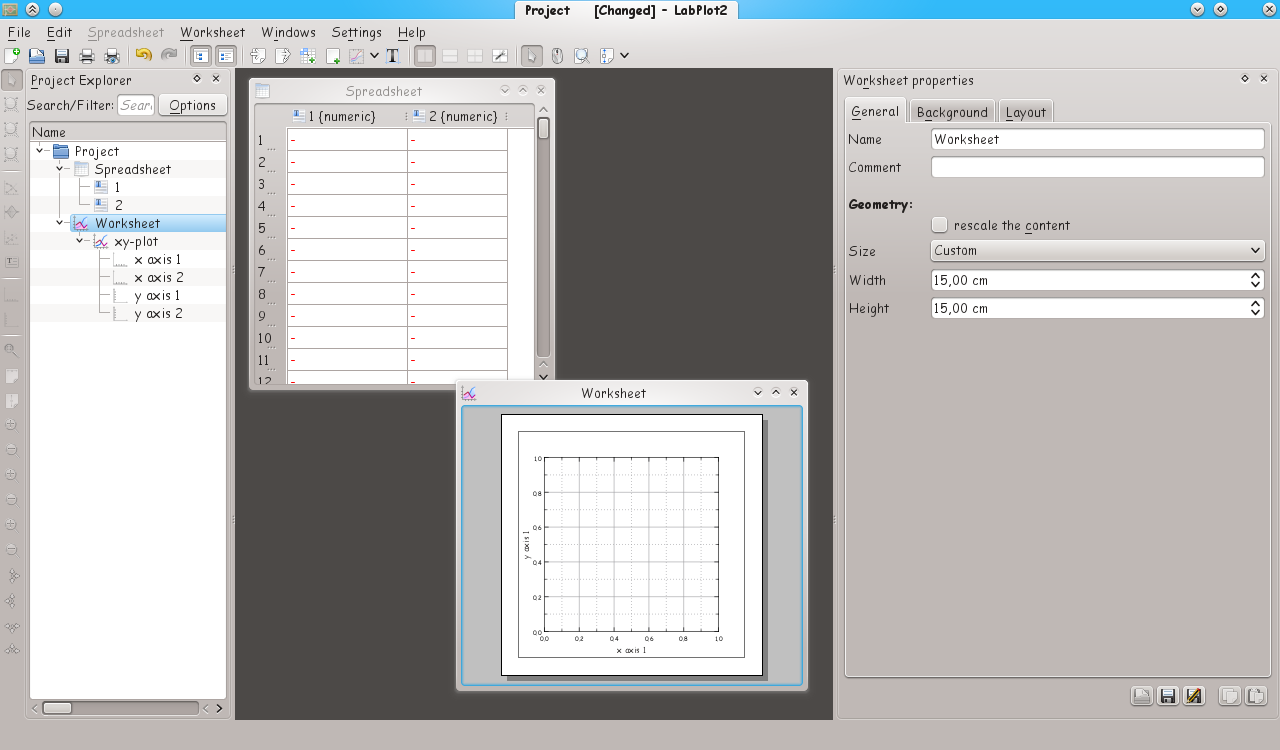1280x750 pixels.
Task: Activate the mouse navigation mode icon
Action: coord(557,56)
